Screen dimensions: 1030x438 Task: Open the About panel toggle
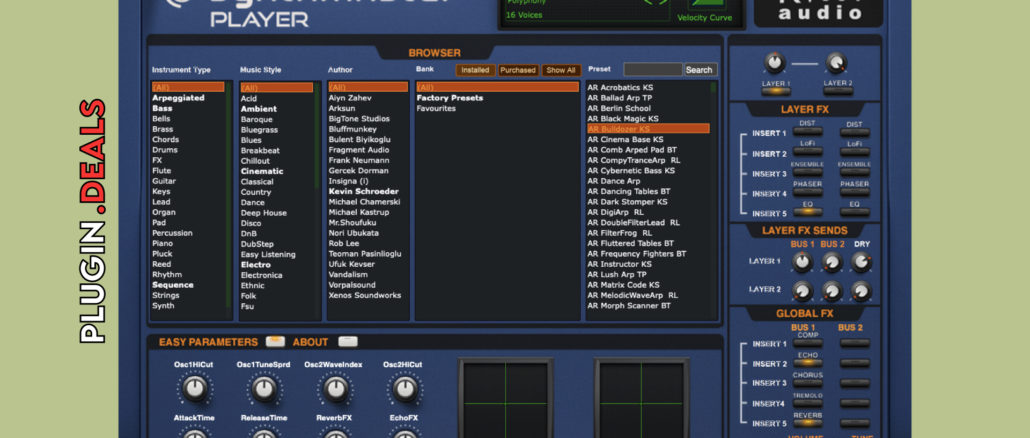tap(348, 341)
